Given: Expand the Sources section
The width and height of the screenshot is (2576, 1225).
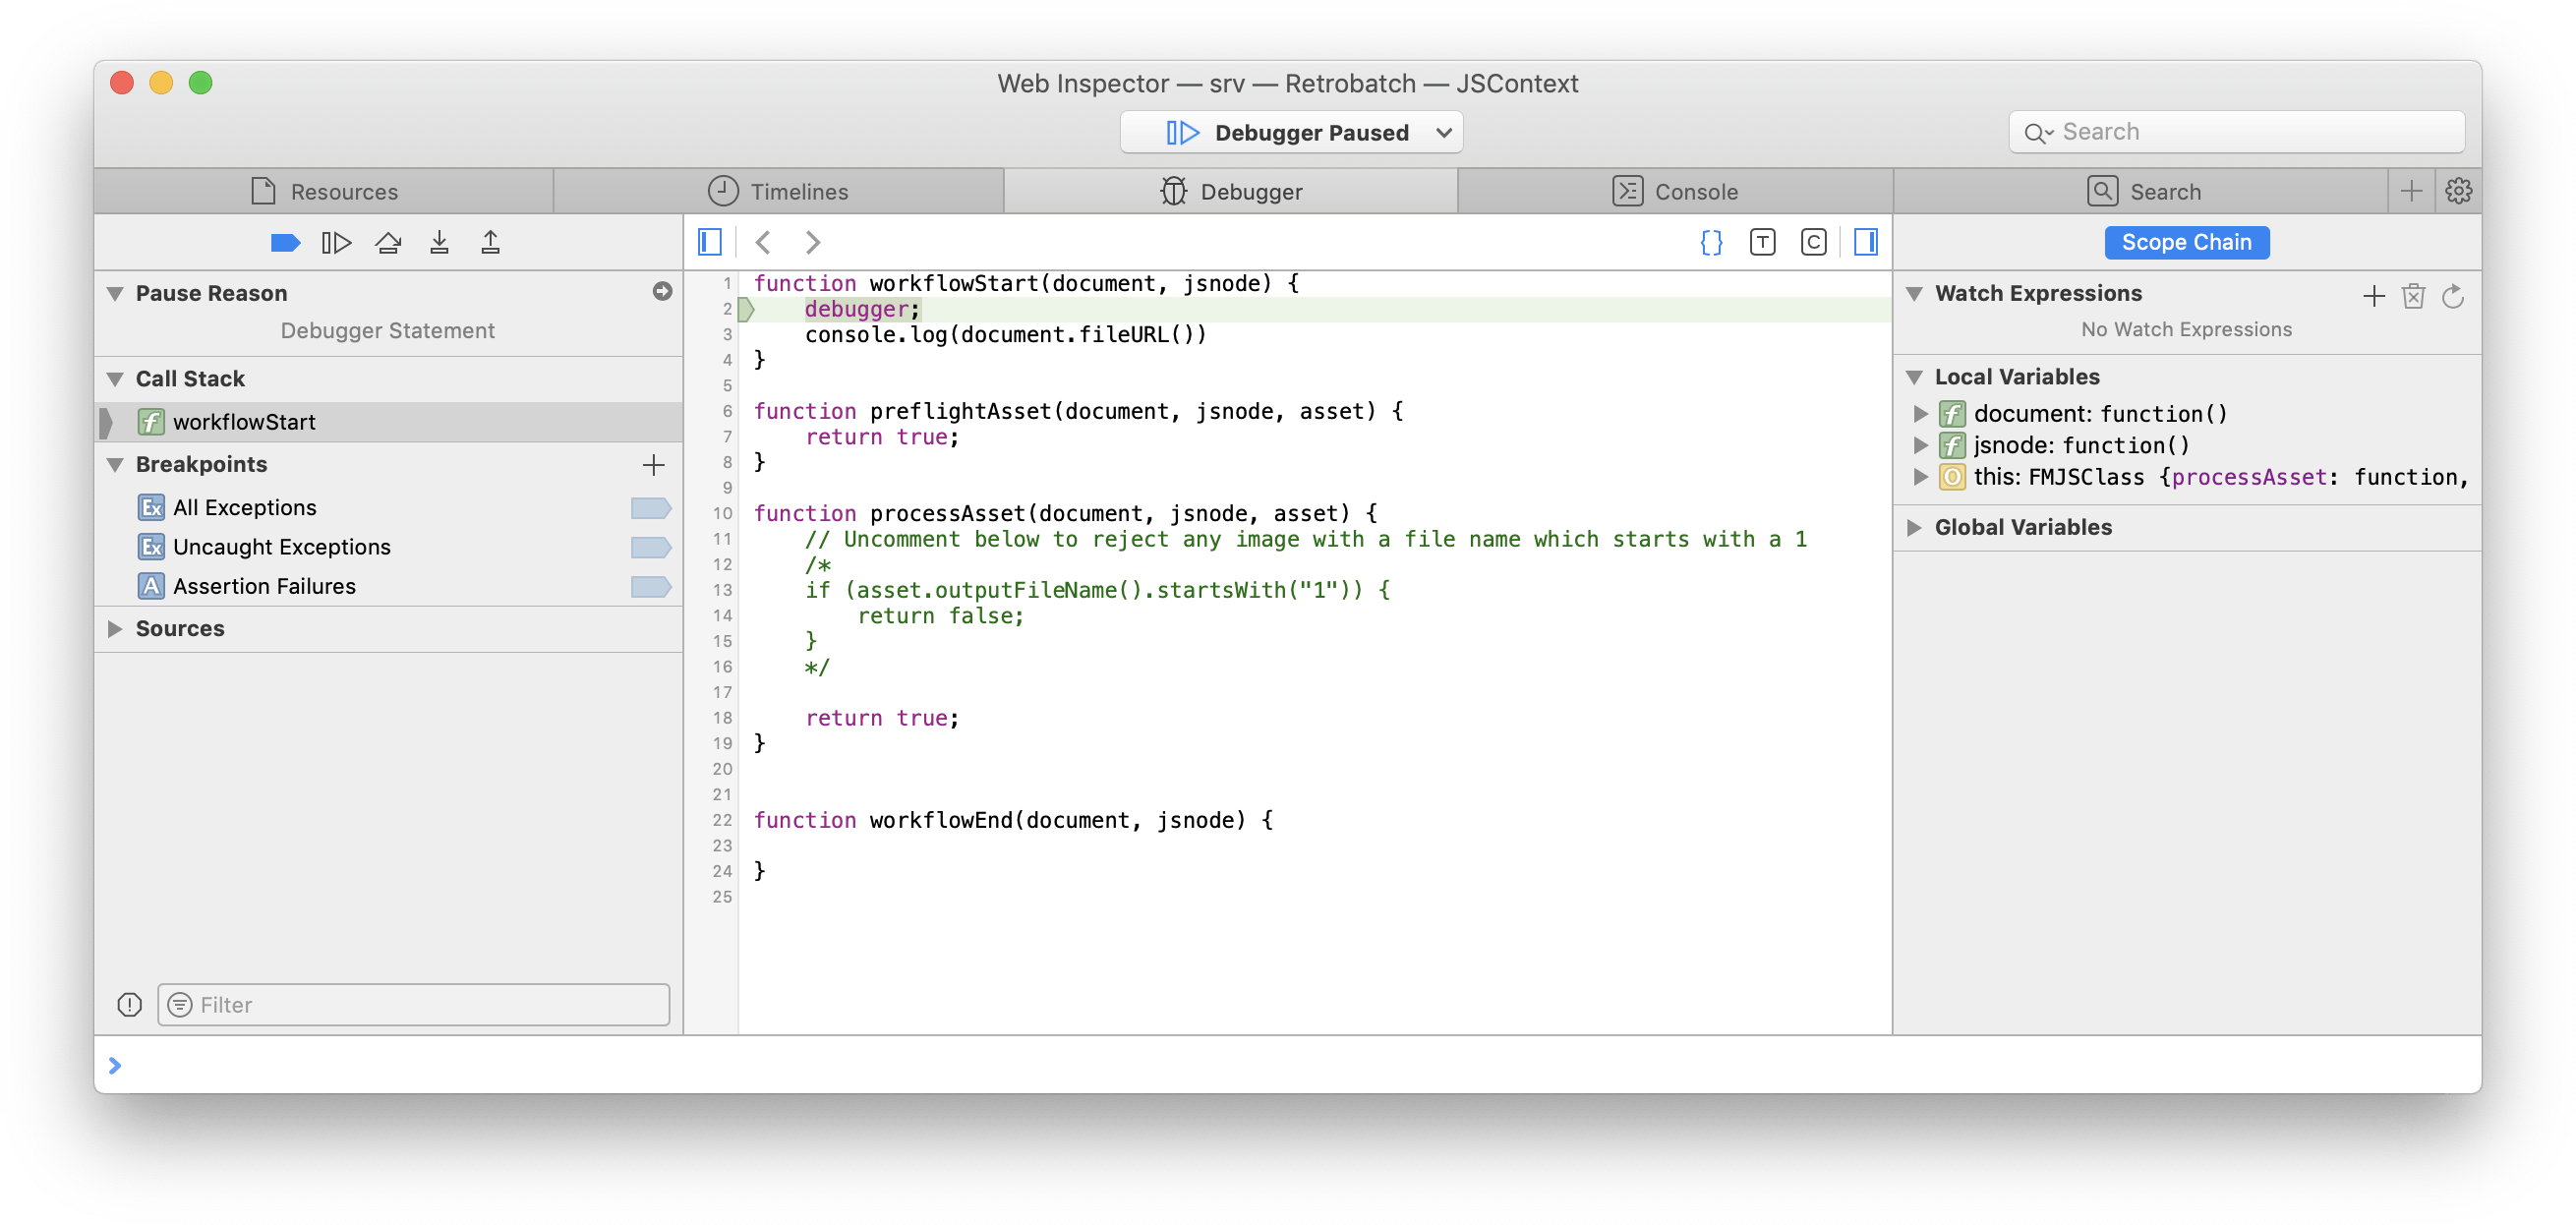Looking at the screenshot, I should coord(116,629).
